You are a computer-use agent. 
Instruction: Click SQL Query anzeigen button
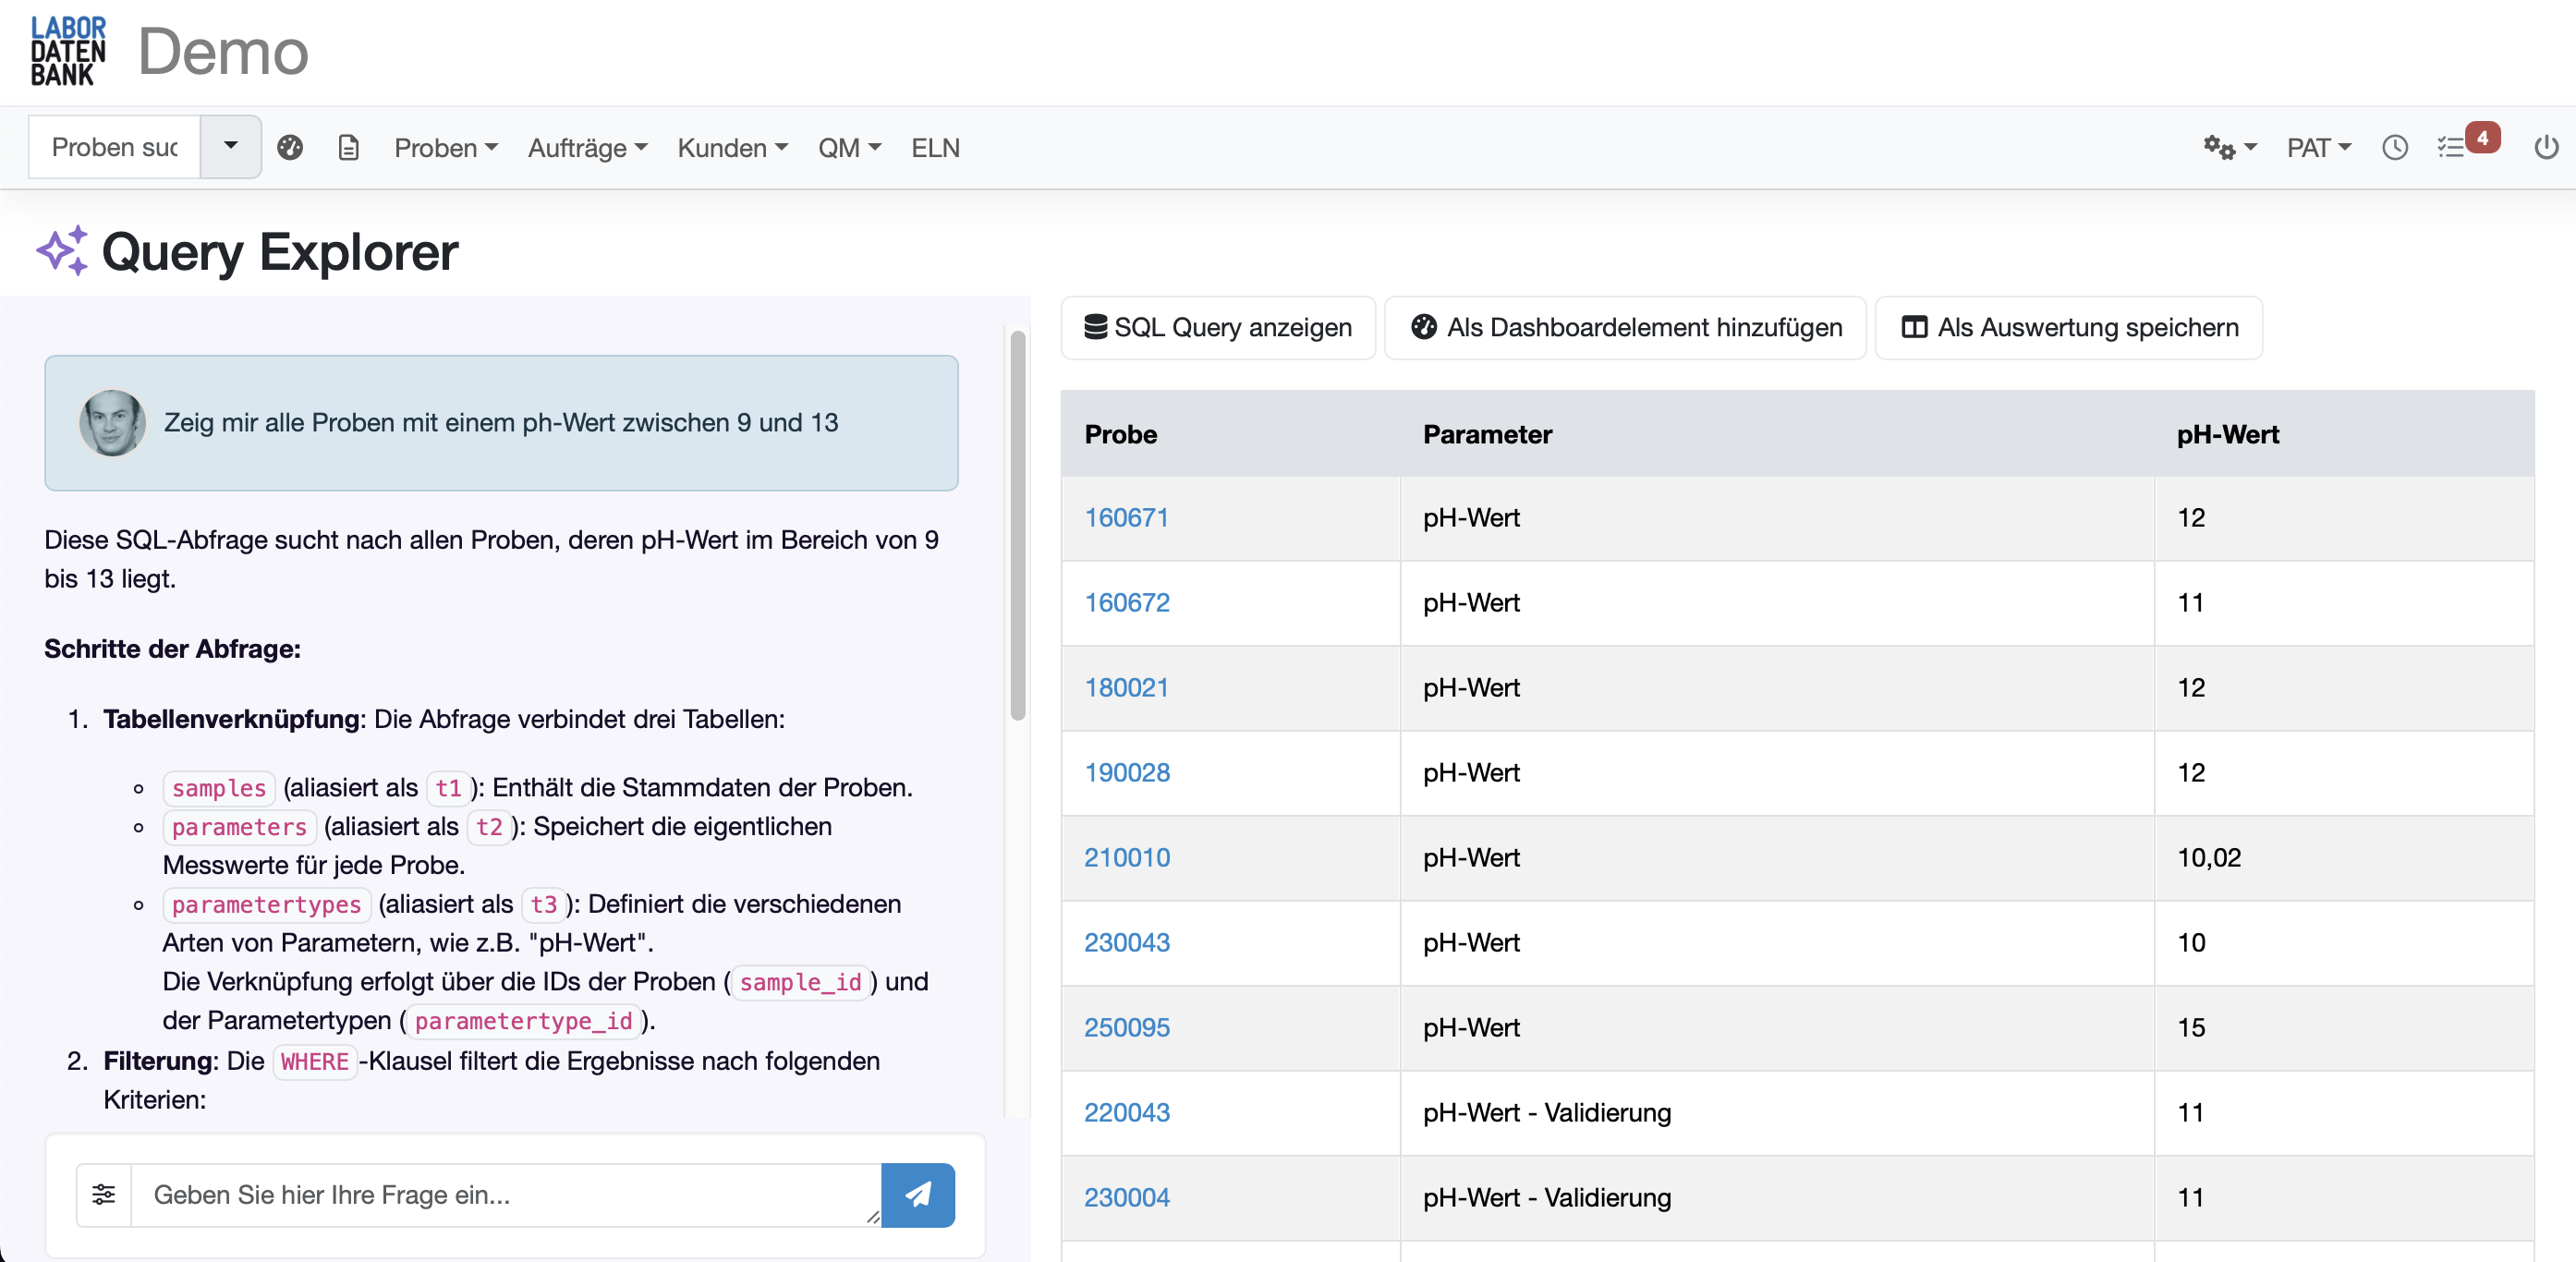tap(1218, 327)
